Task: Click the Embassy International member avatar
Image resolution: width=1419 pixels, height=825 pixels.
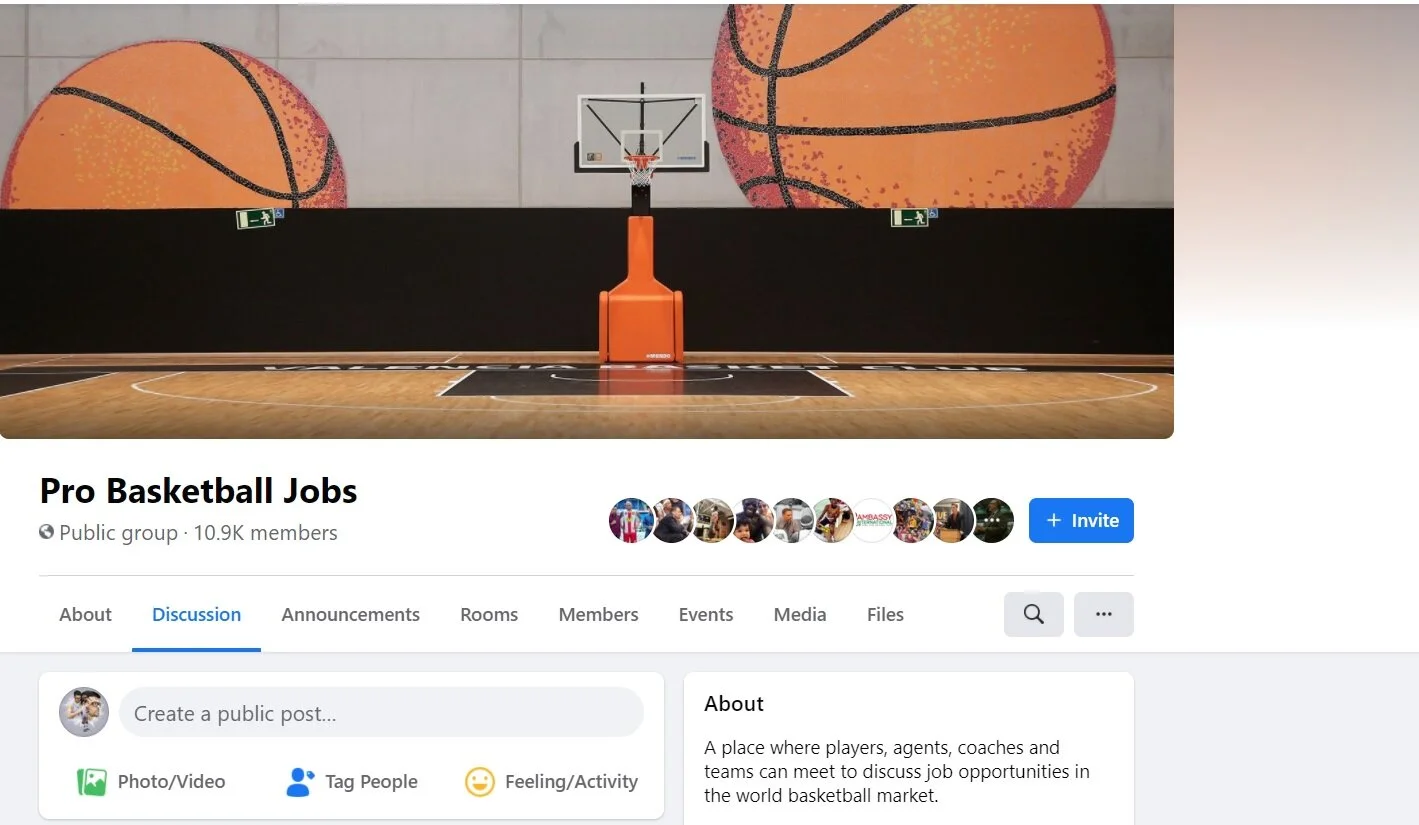Action: 872,520
